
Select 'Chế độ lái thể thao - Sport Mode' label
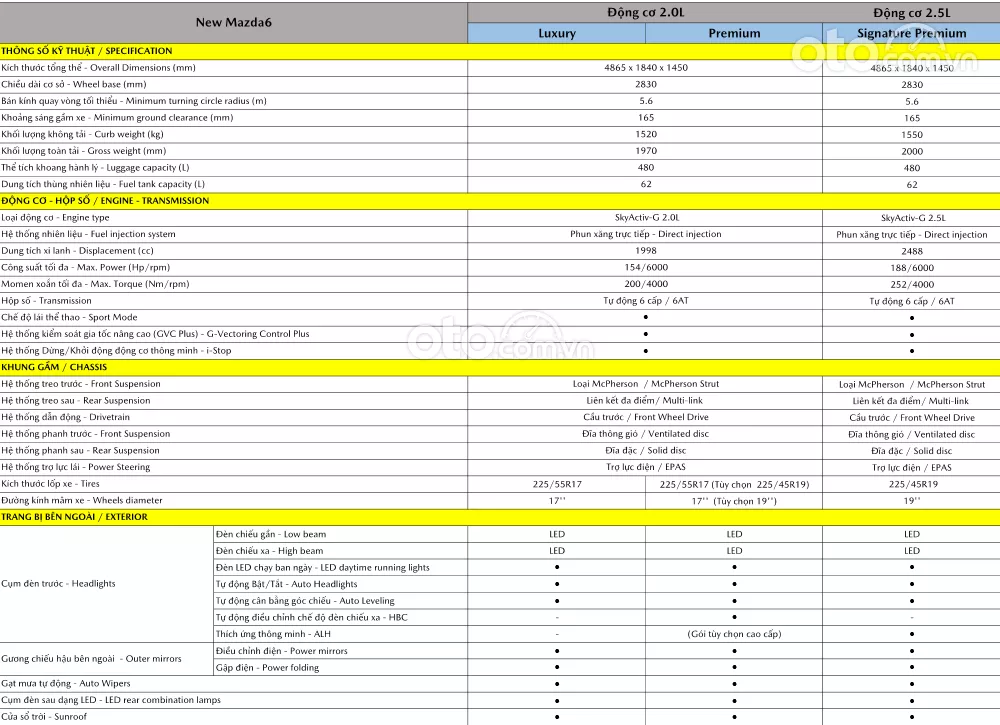pos(70,317)
